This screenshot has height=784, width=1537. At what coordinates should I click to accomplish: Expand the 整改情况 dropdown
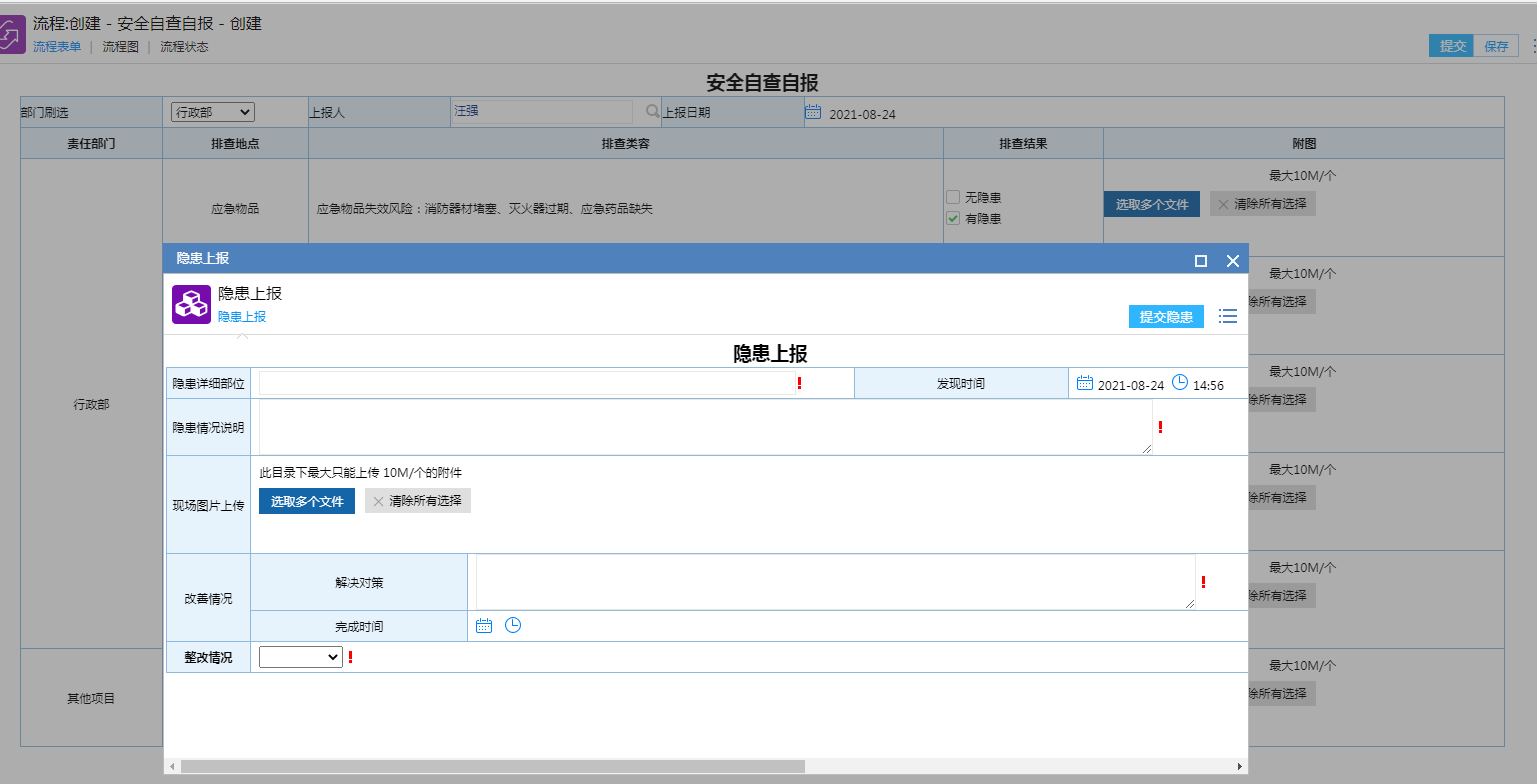point(300,657)
